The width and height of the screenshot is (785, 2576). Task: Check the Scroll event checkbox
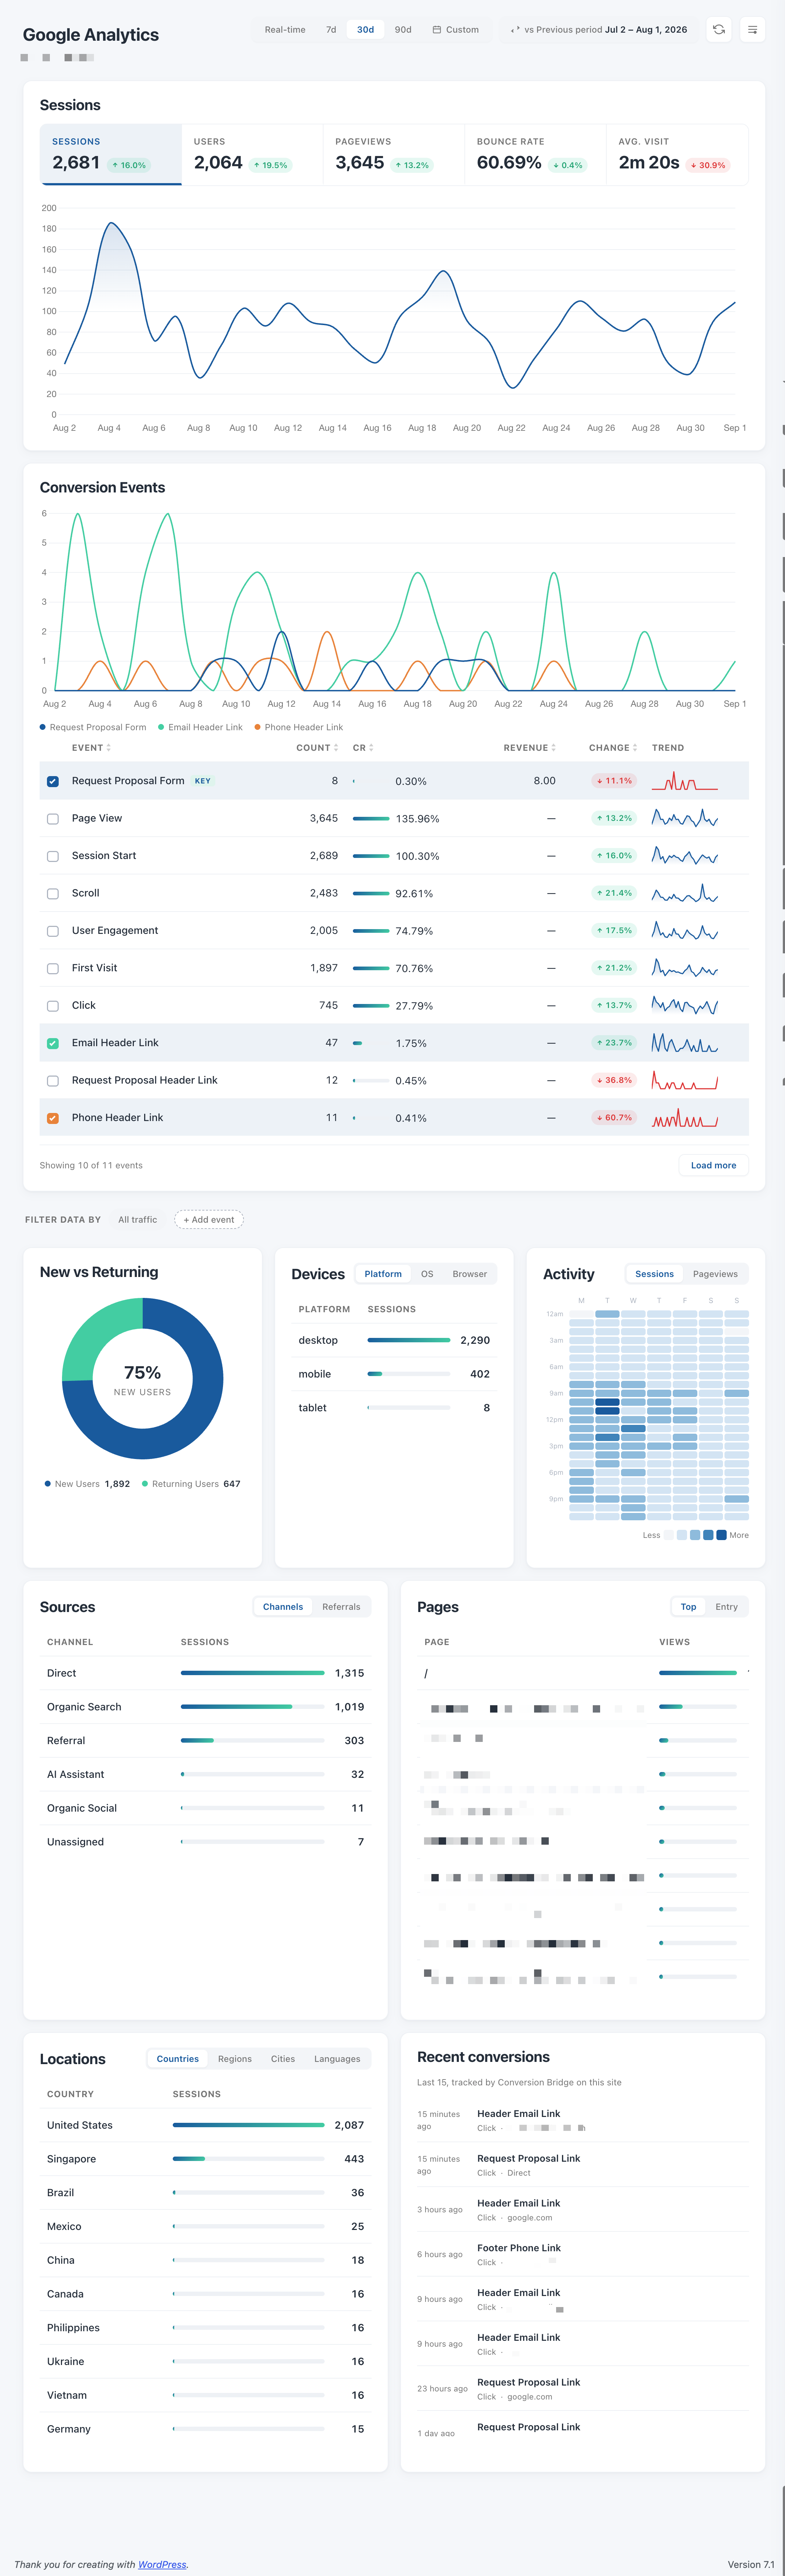pyautogui.click(x=53, y=894)
